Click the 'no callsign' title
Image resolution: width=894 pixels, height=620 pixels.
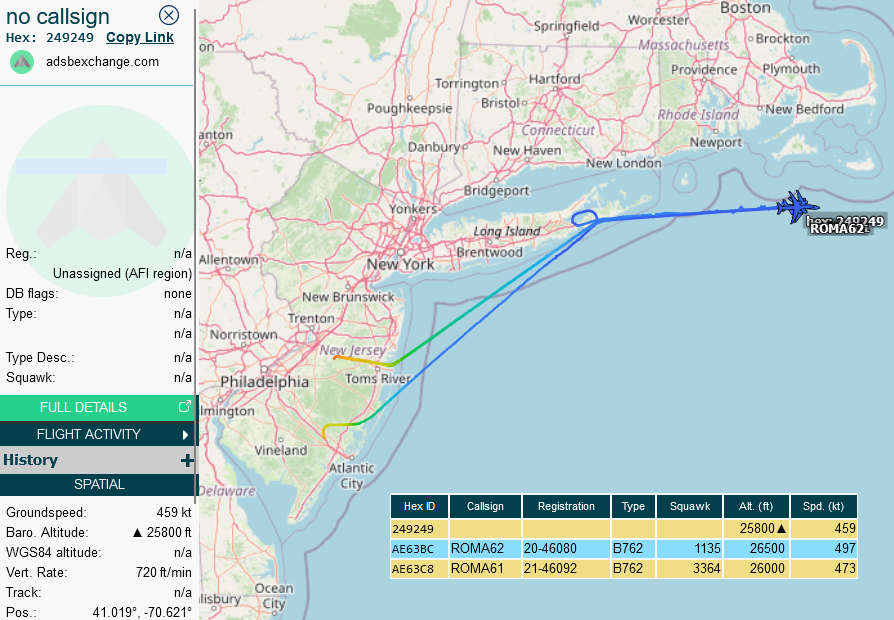click(x=58, y=17)
